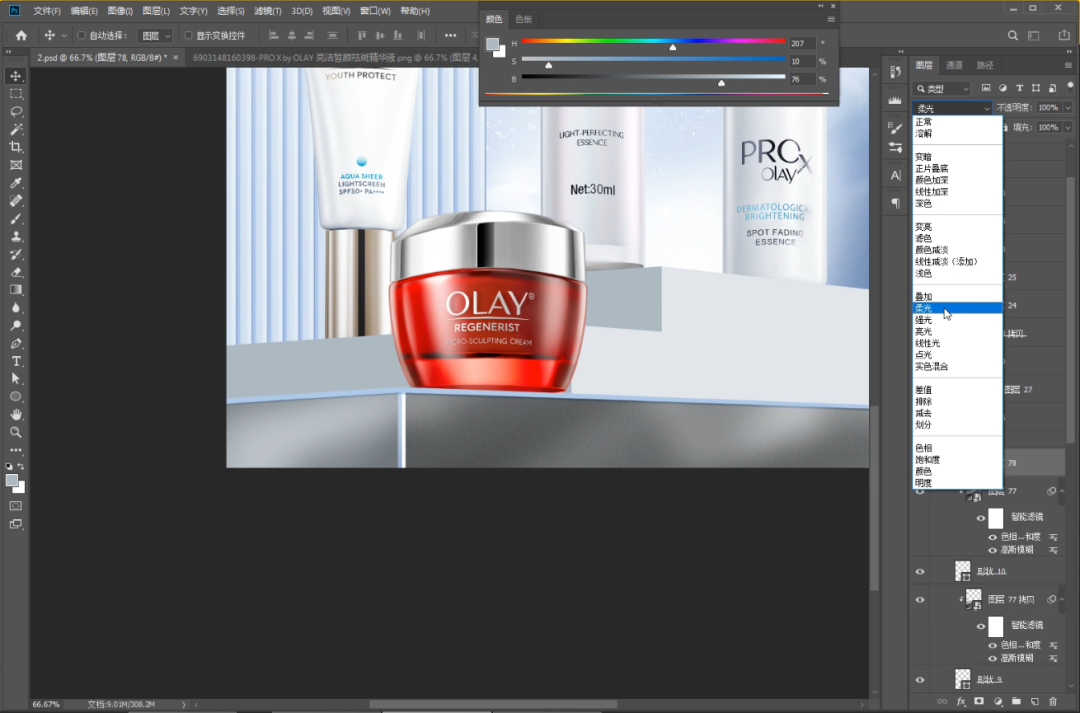Click the Home button in options bar
This screenshot has width=1080, height=713.
21,36
